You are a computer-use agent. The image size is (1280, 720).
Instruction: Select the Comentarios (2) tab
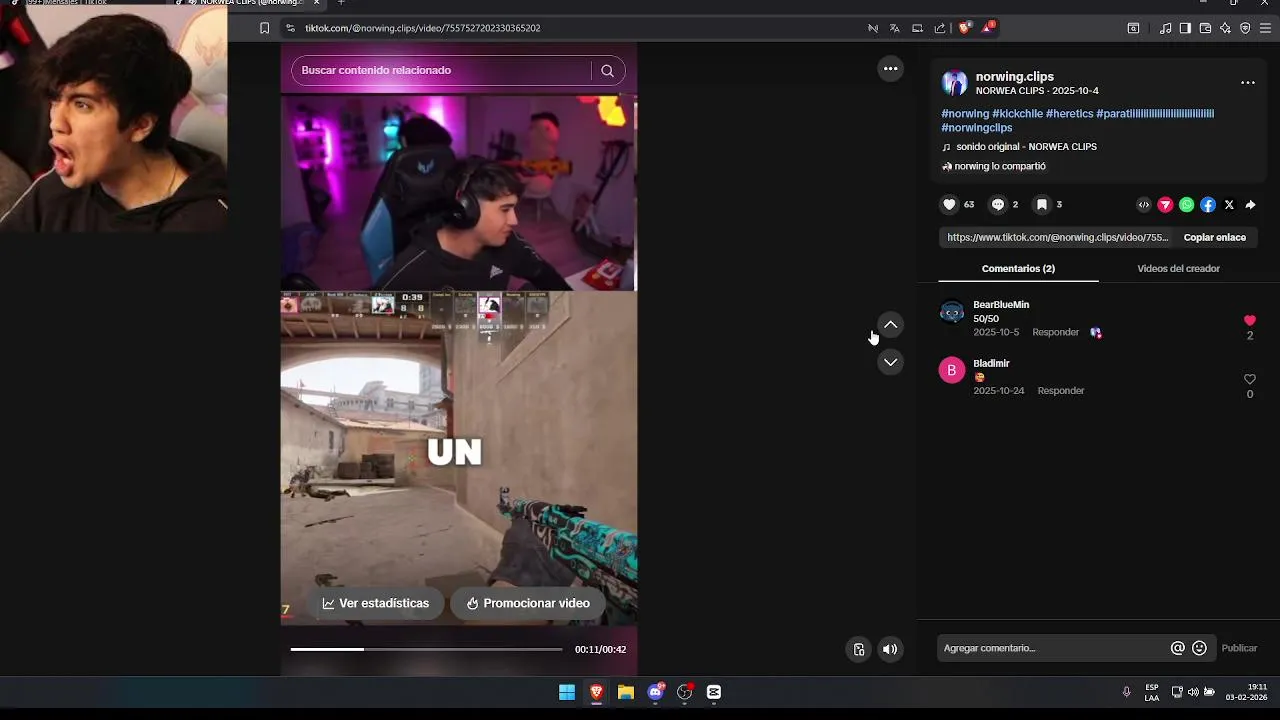(x=1018, y=269)
